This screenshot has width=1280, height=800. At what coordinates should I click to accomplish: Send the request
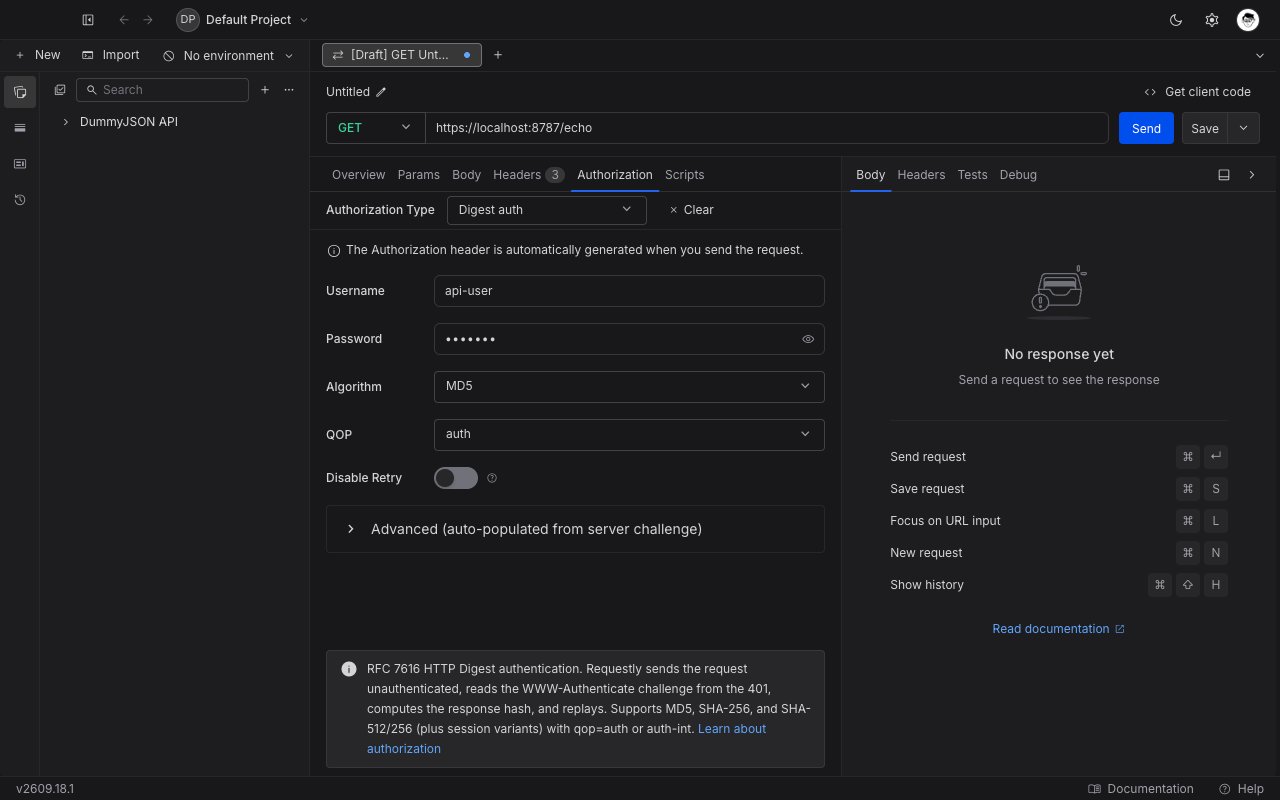point(1146,128)
